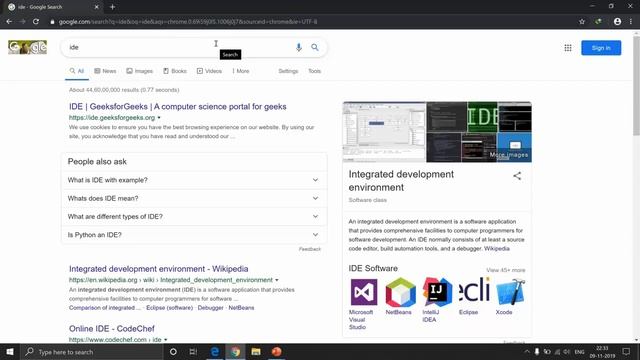The height and width of the screenshot is (360, 640).
Task: Click the Sign in button
Action: pyautogui.click(x=601, y=48)
